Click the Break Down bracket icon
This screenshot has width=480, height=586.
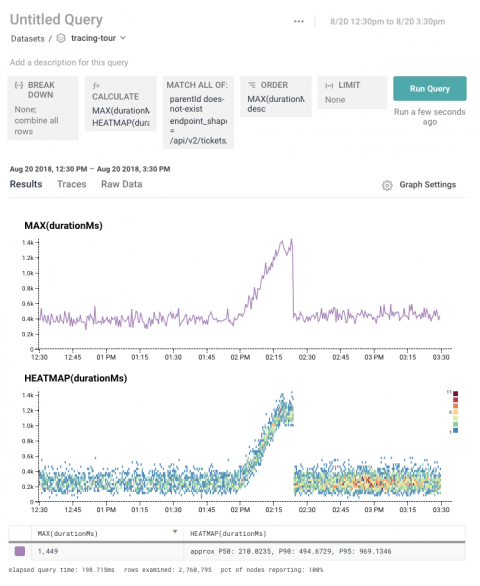(x=19, y=85)
